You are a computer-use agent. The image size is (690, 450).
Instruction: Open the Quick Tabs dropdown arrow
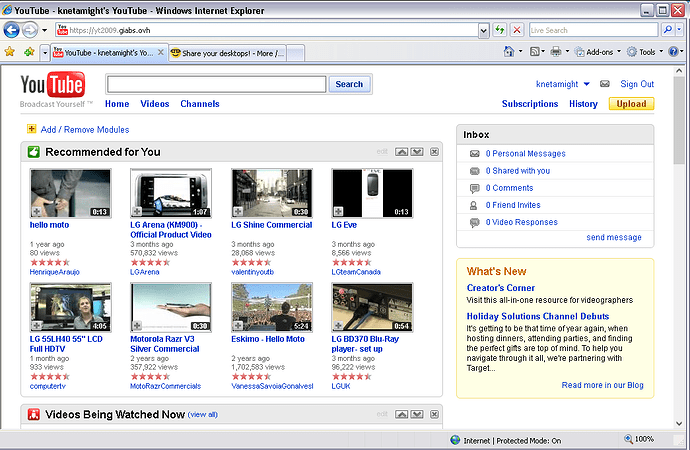tap(44, 53)
